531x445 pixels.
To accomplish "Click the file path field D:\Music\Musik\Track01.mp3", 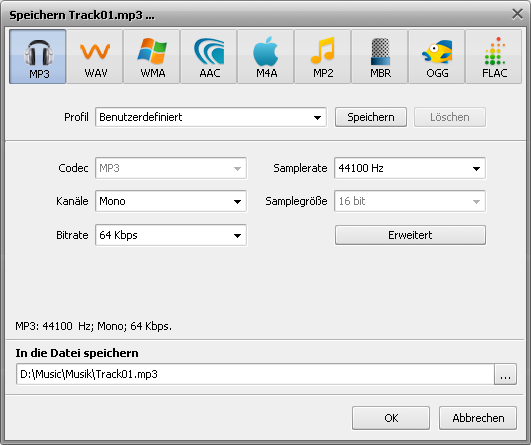I will coord(255,374).
